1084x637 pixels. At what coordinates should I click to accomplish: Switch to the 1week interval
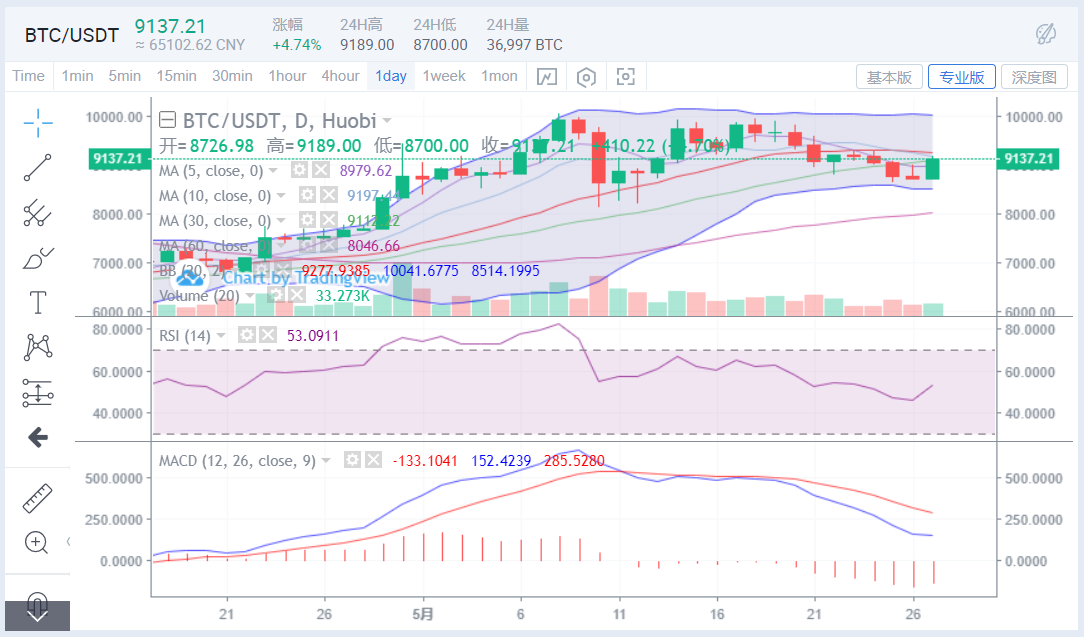coord(444,76)
